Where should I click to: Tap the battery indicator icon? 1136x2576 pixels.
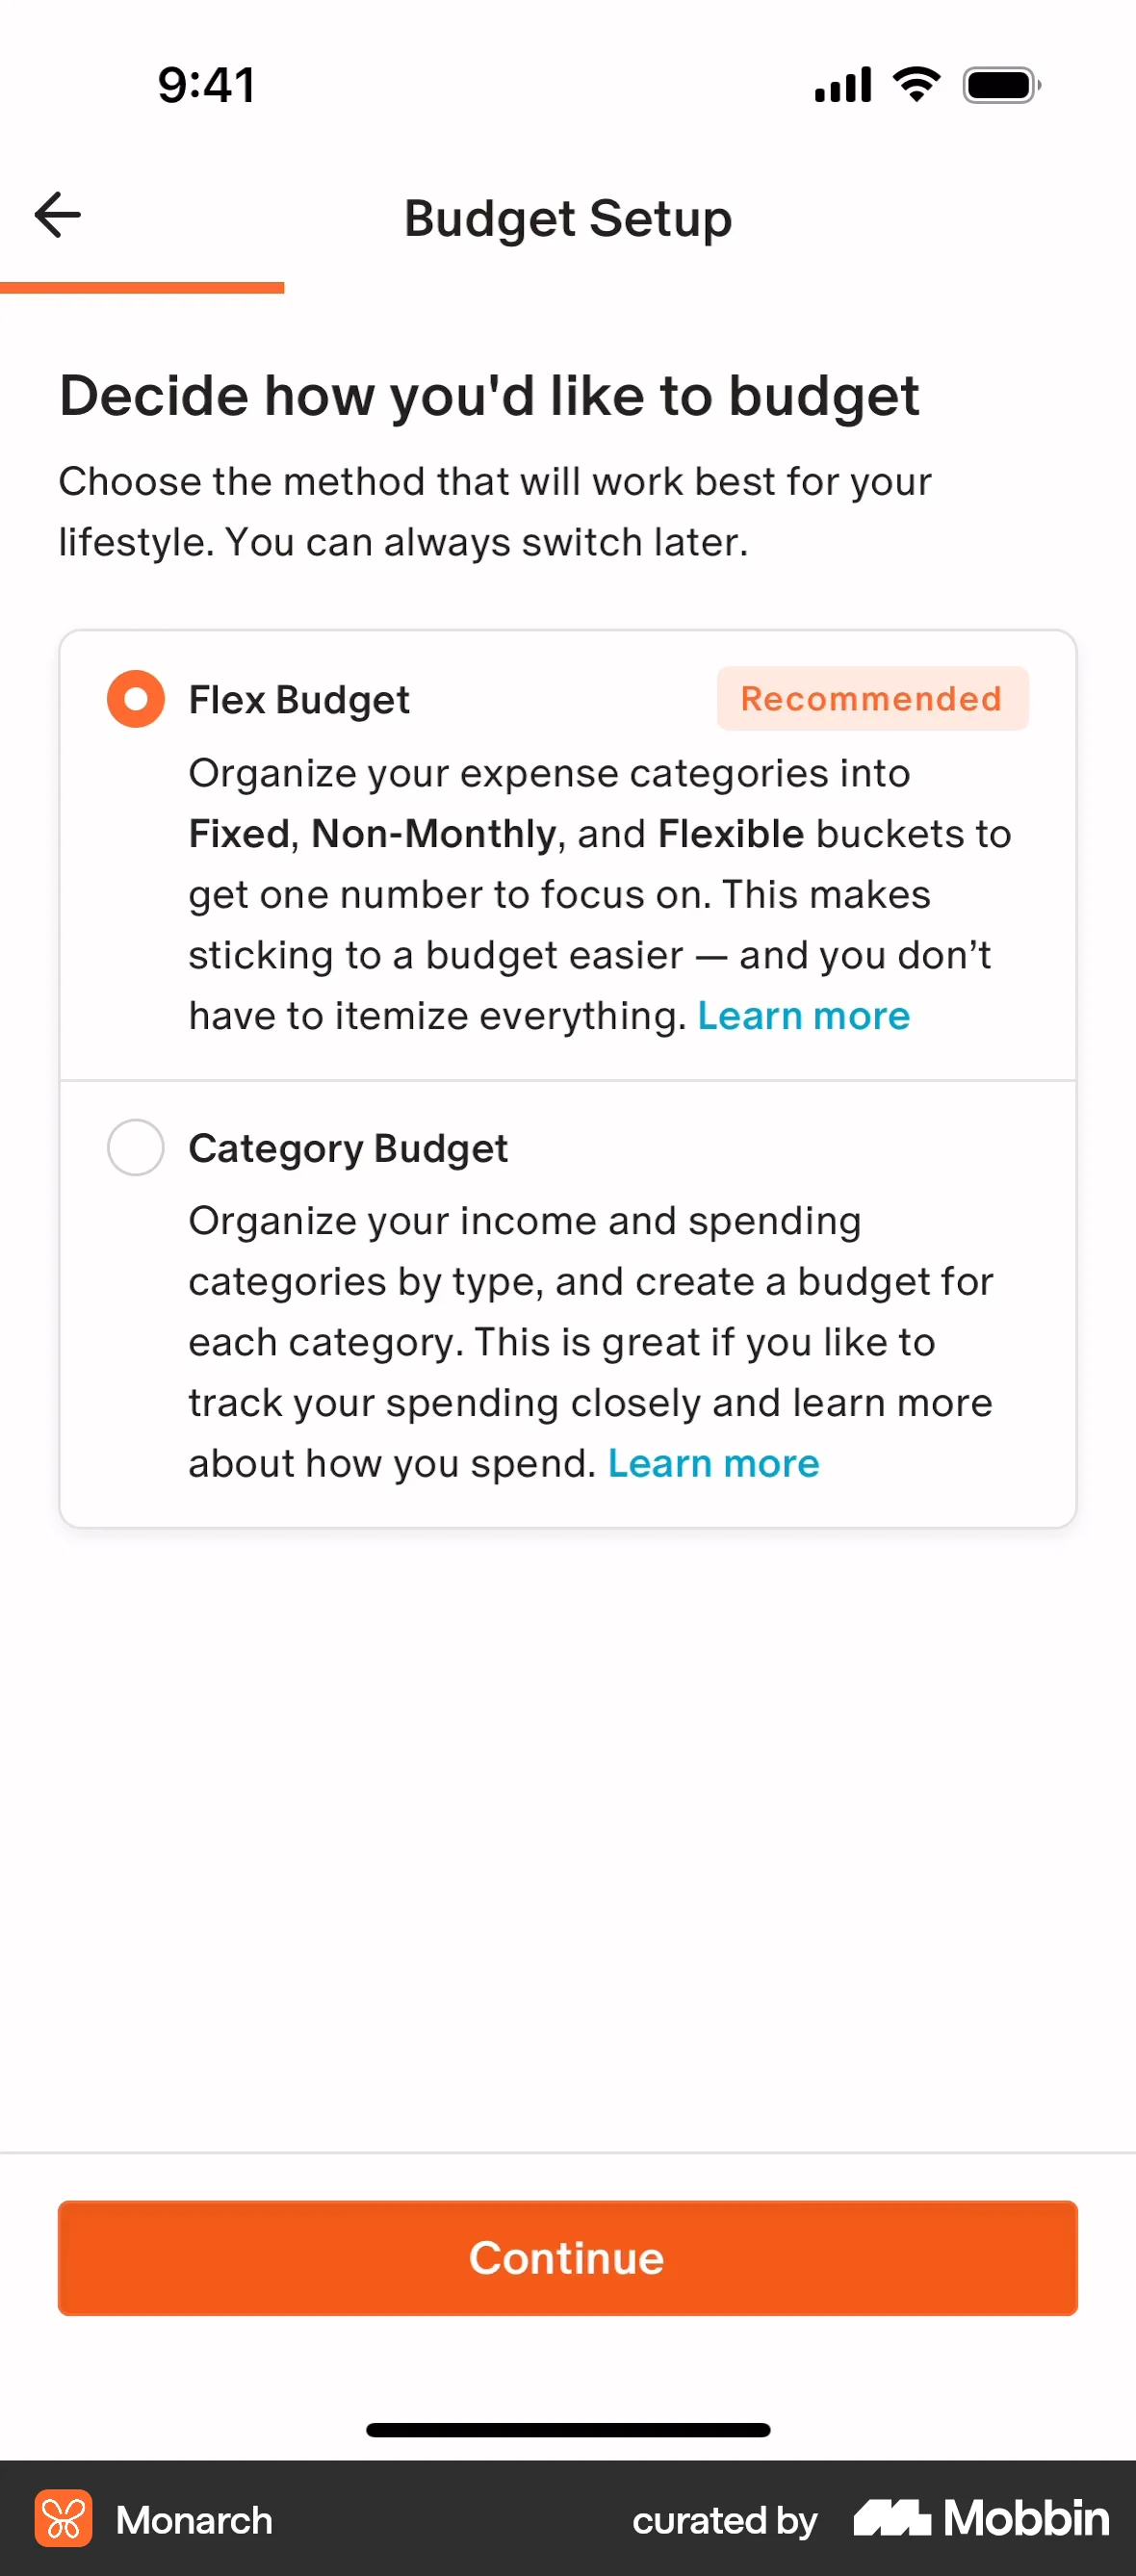click(1001, 85)
